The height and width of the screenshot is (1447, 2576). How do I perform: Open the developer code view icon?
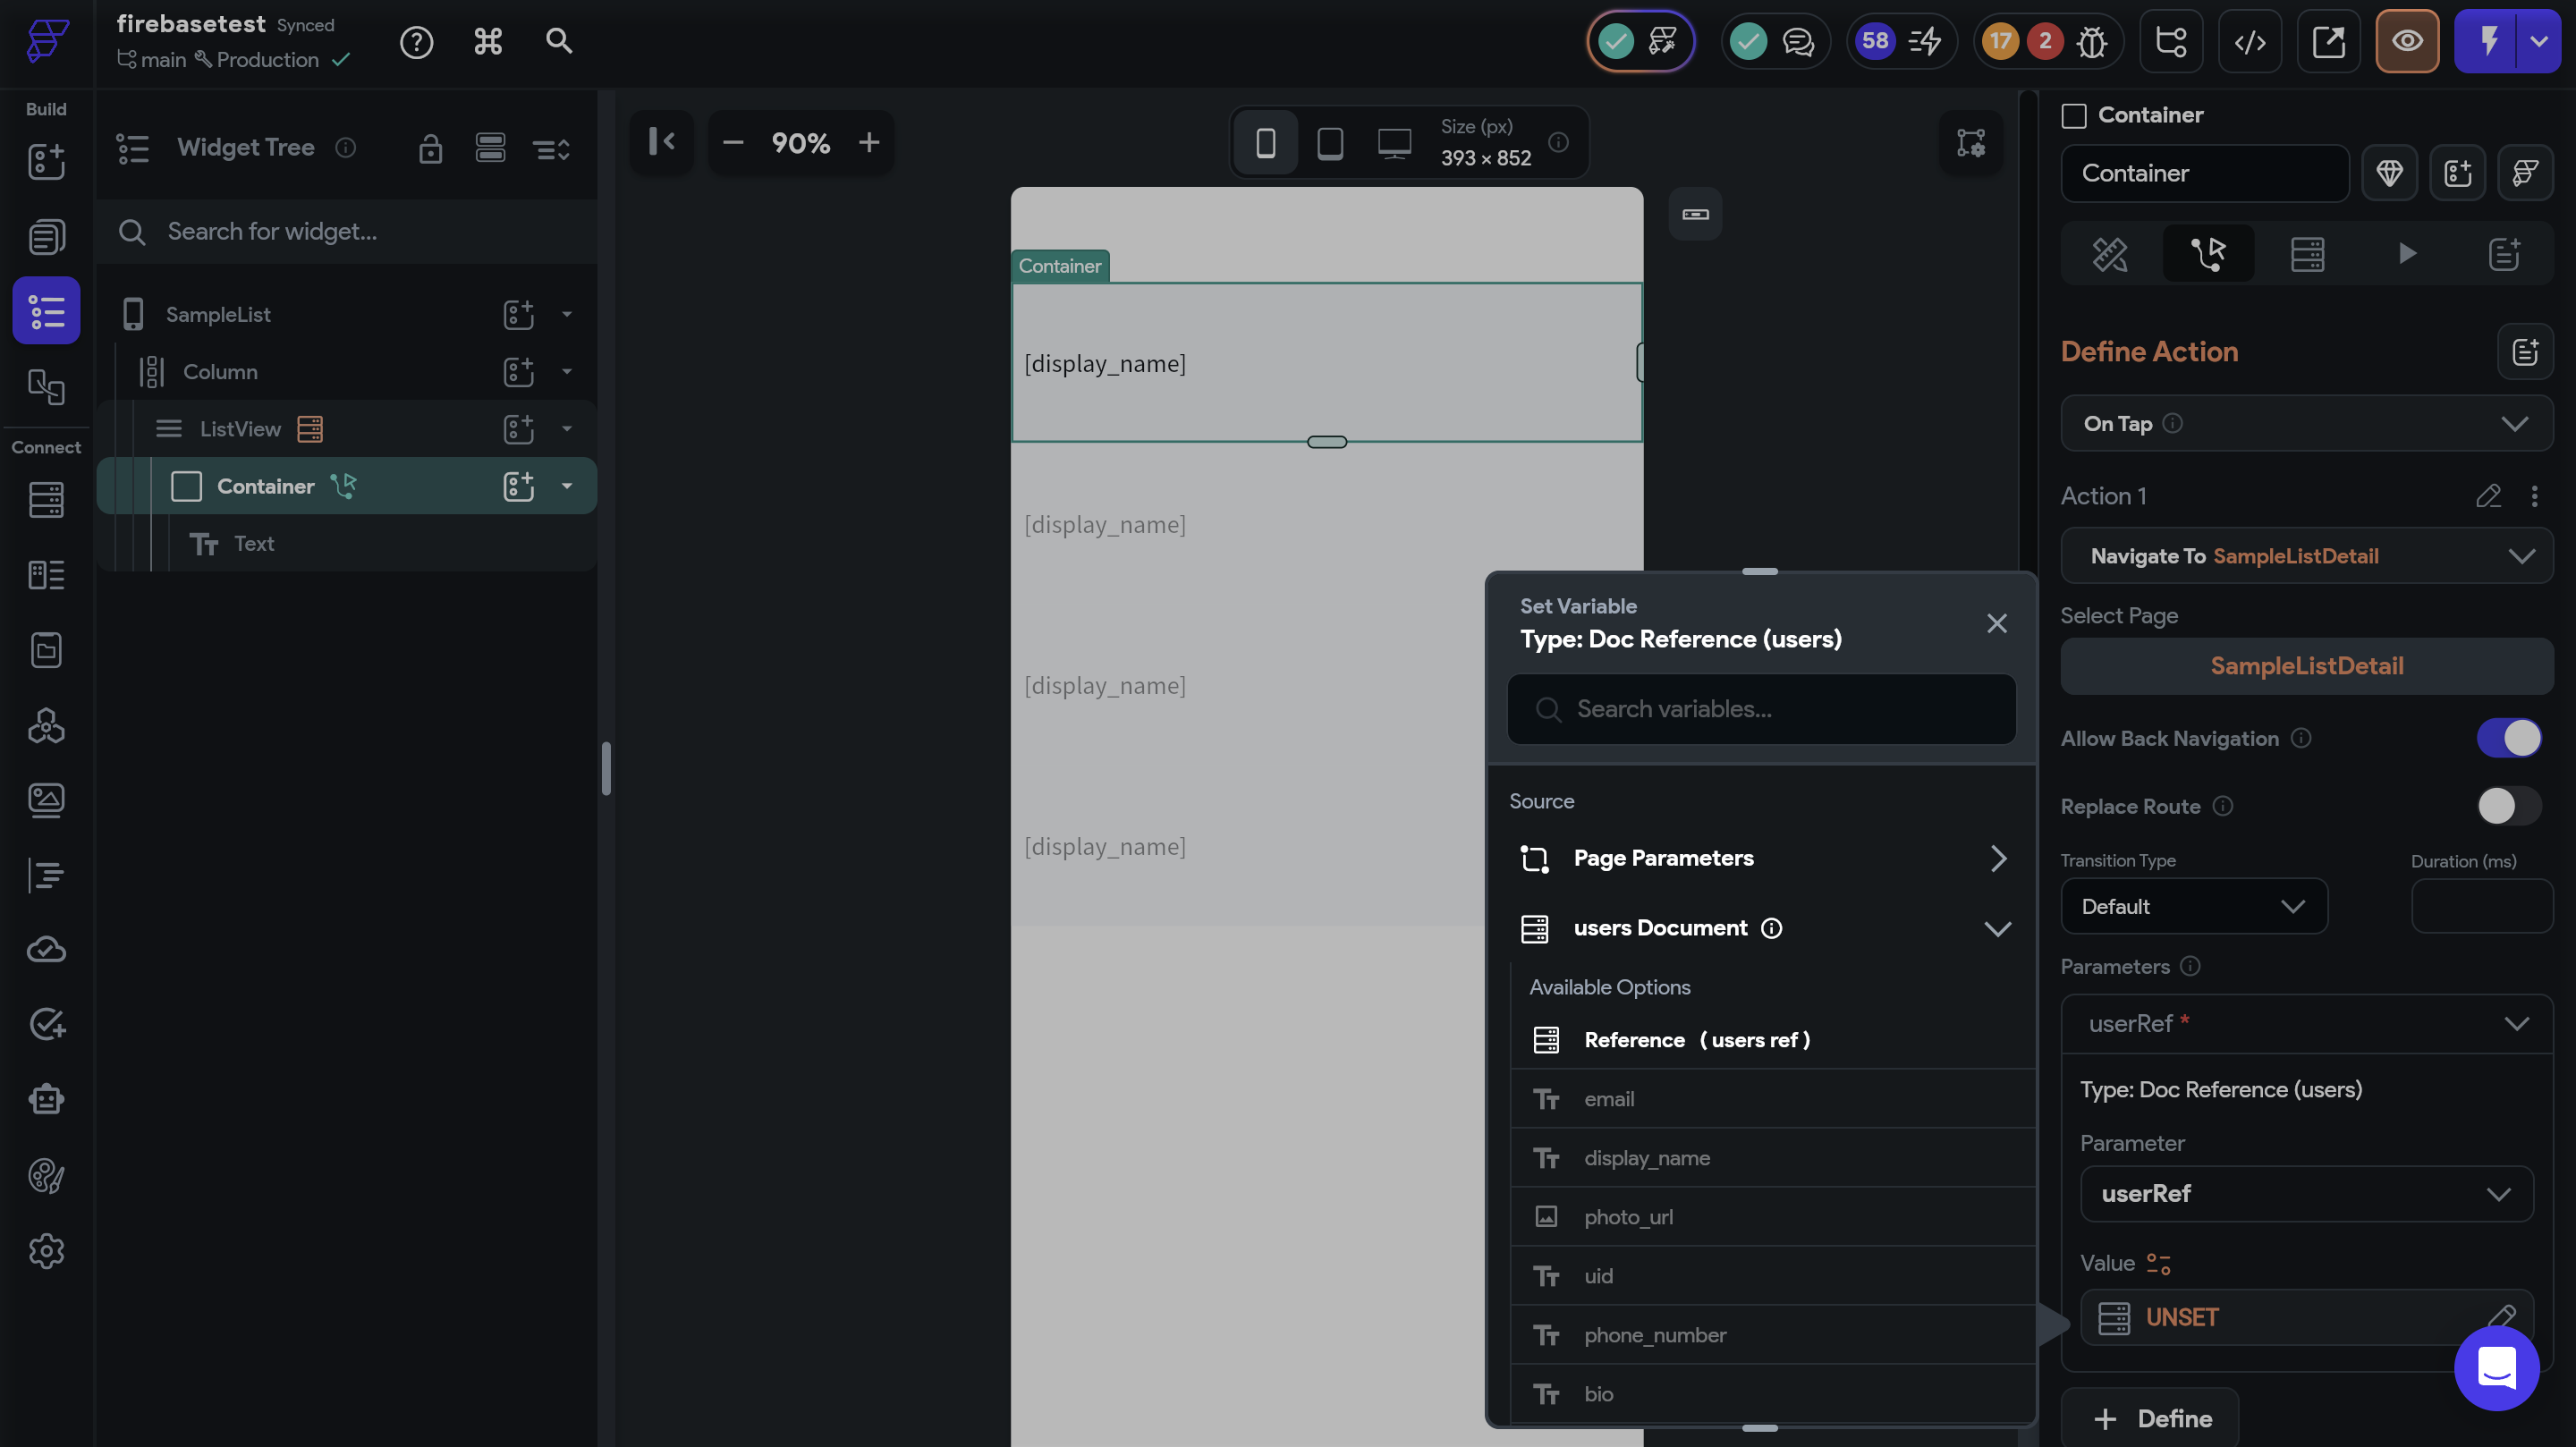pyautogui.click(x=2249, y=41)
